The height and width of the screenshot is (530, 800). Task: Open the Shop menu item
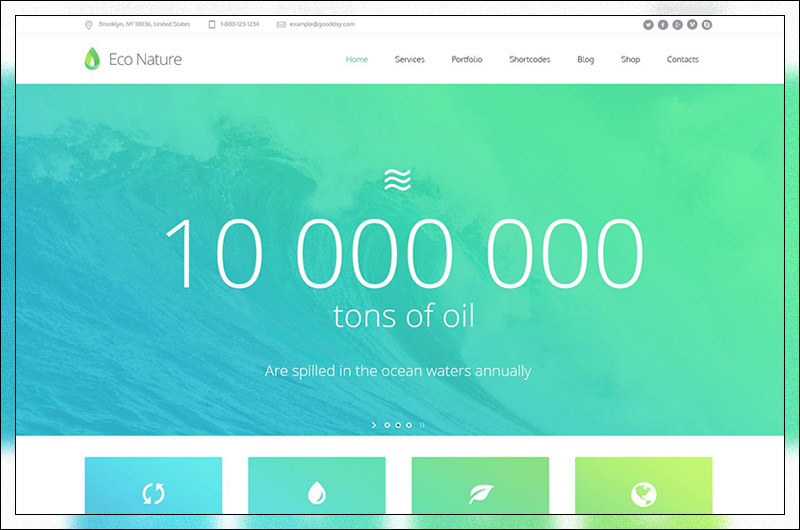coord(630,60)
